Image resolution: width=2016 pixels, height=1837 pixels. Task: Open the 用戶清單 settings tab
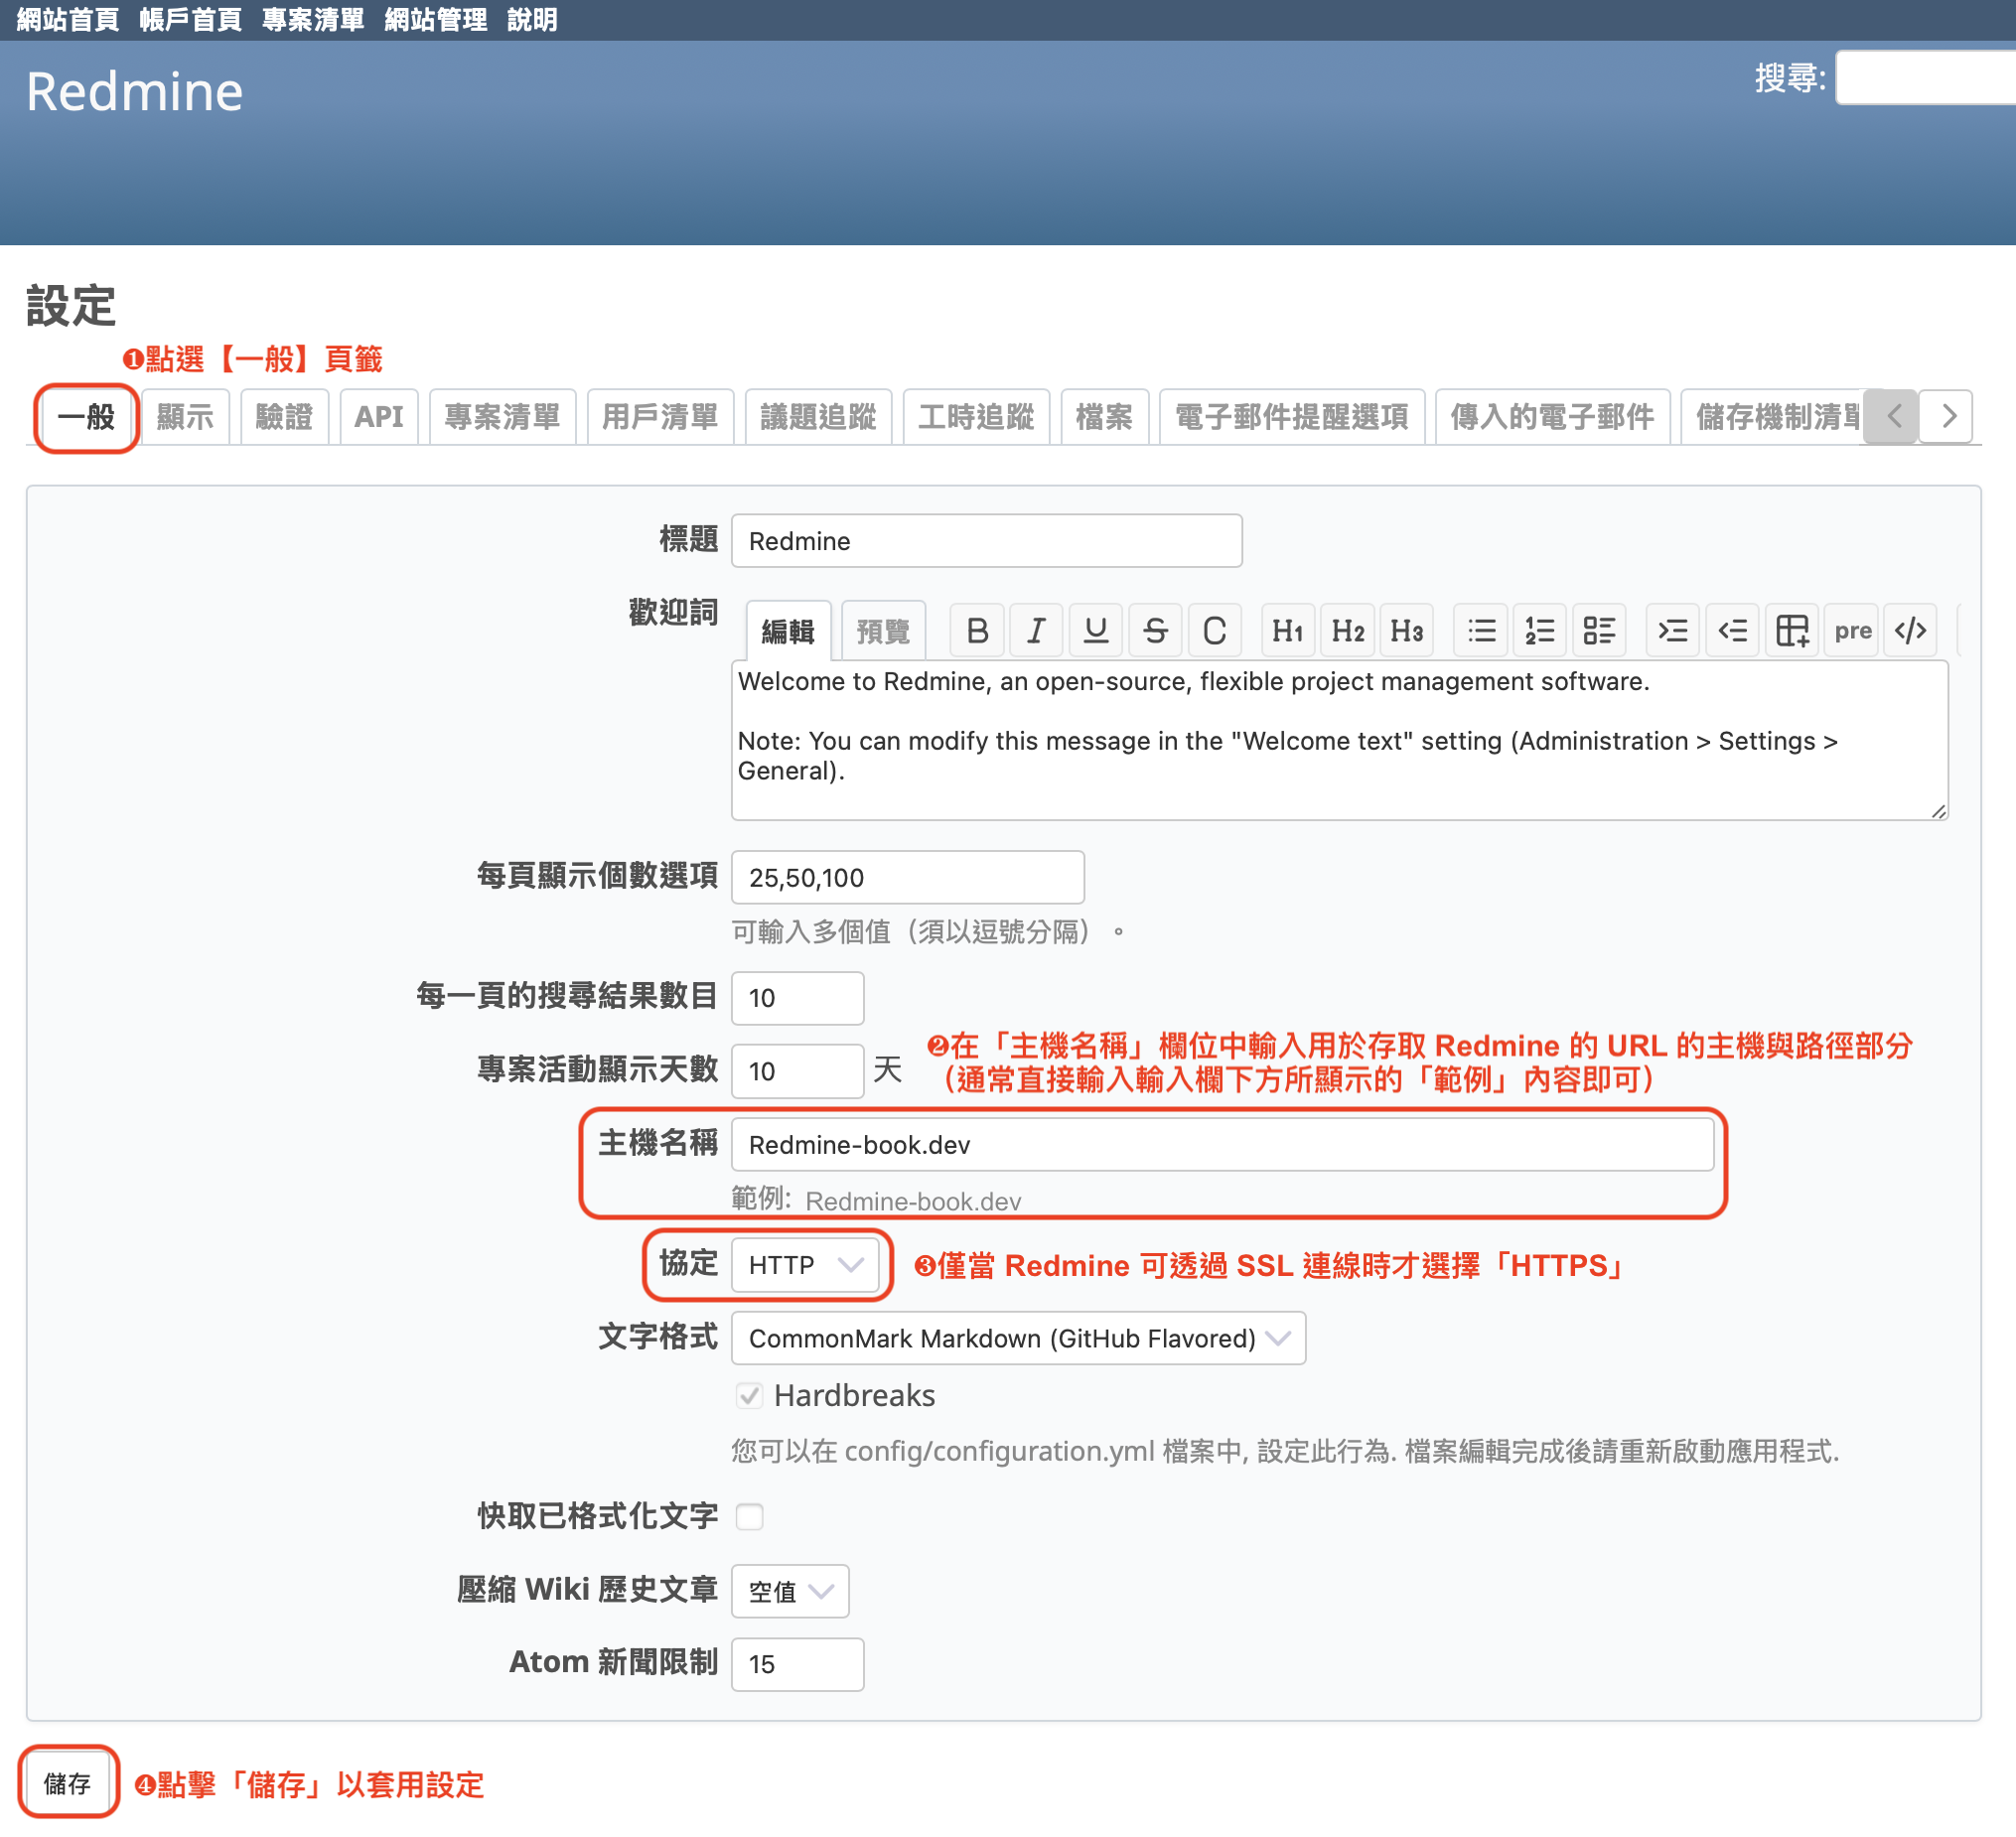(x=660, y=417)
